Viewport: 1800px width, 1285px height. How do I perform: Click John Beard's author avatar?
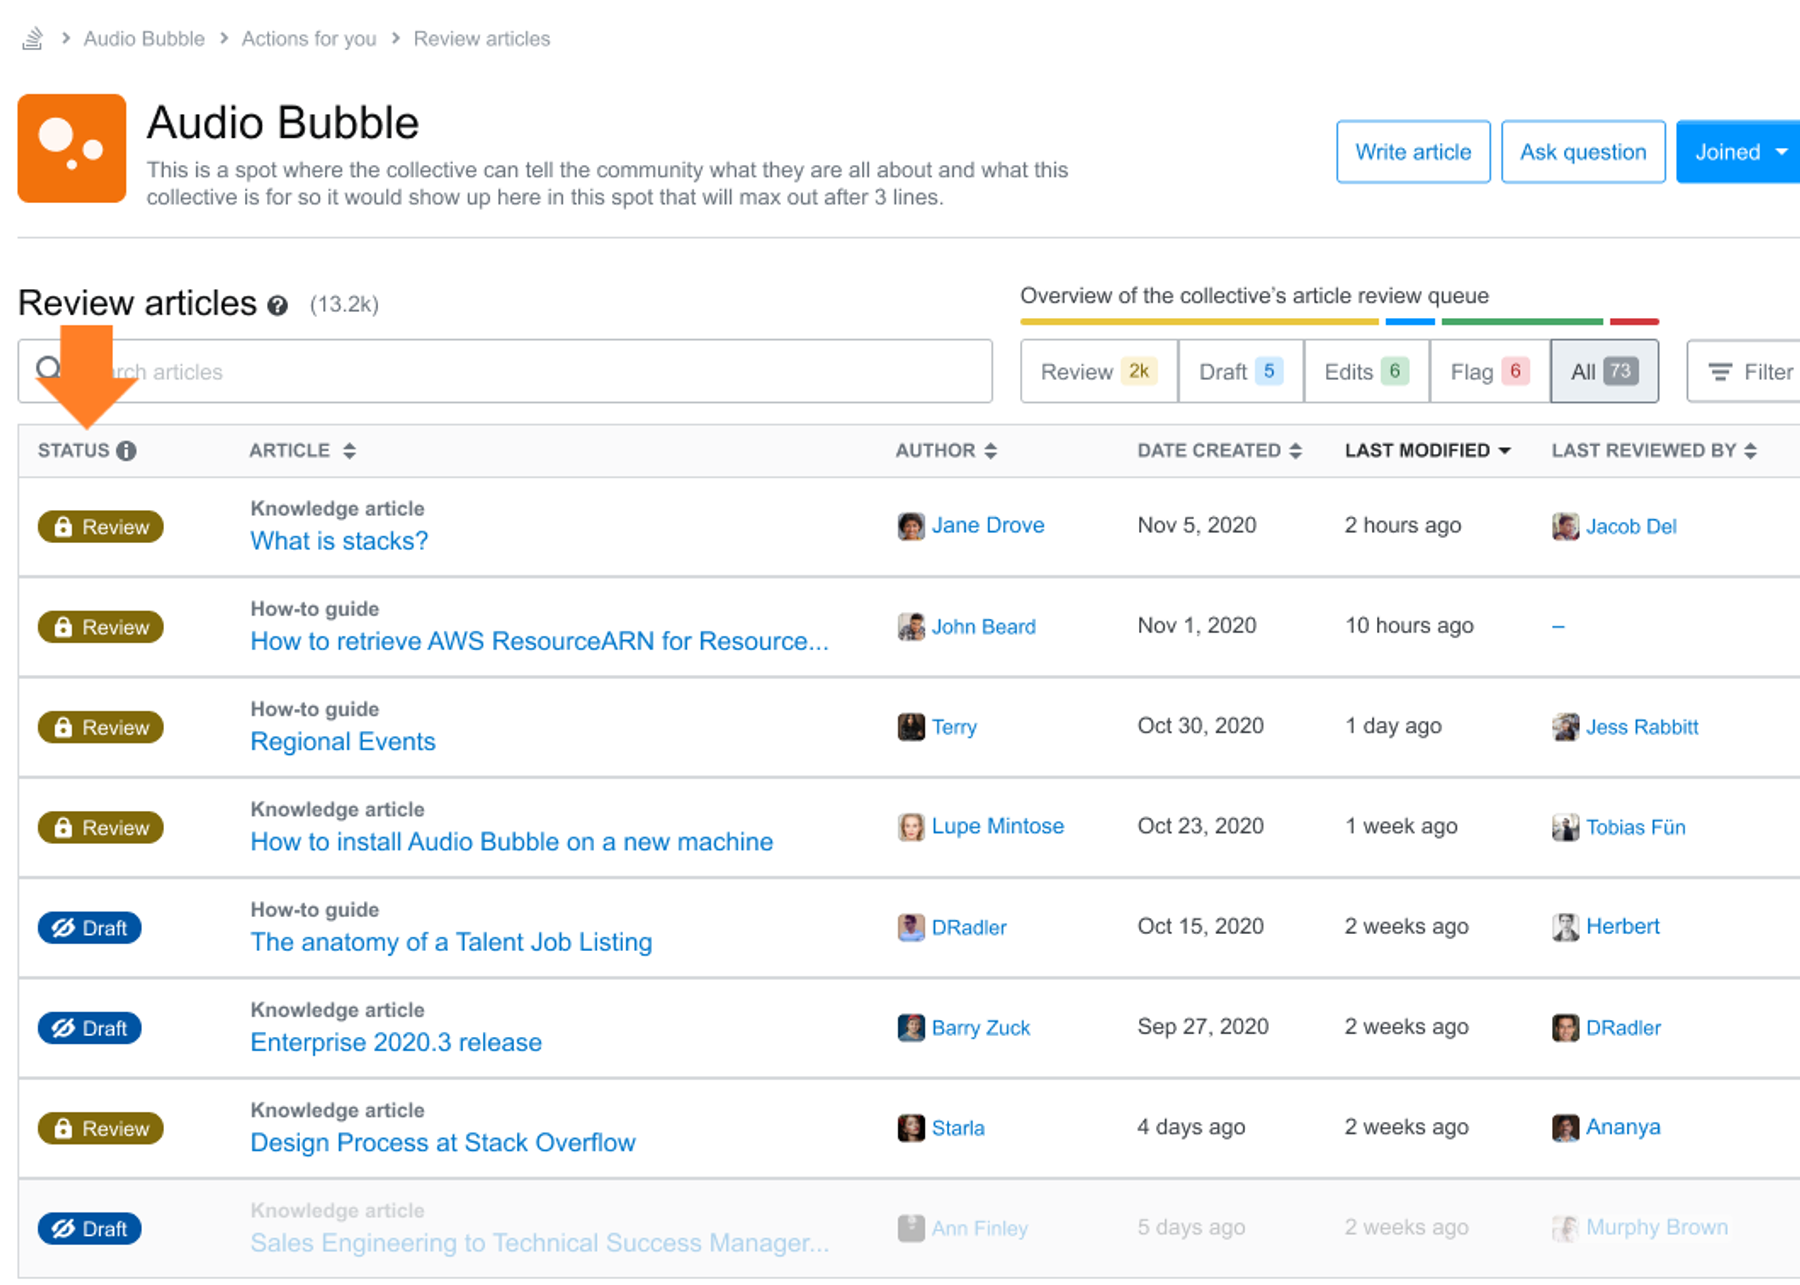pos(911,627)
